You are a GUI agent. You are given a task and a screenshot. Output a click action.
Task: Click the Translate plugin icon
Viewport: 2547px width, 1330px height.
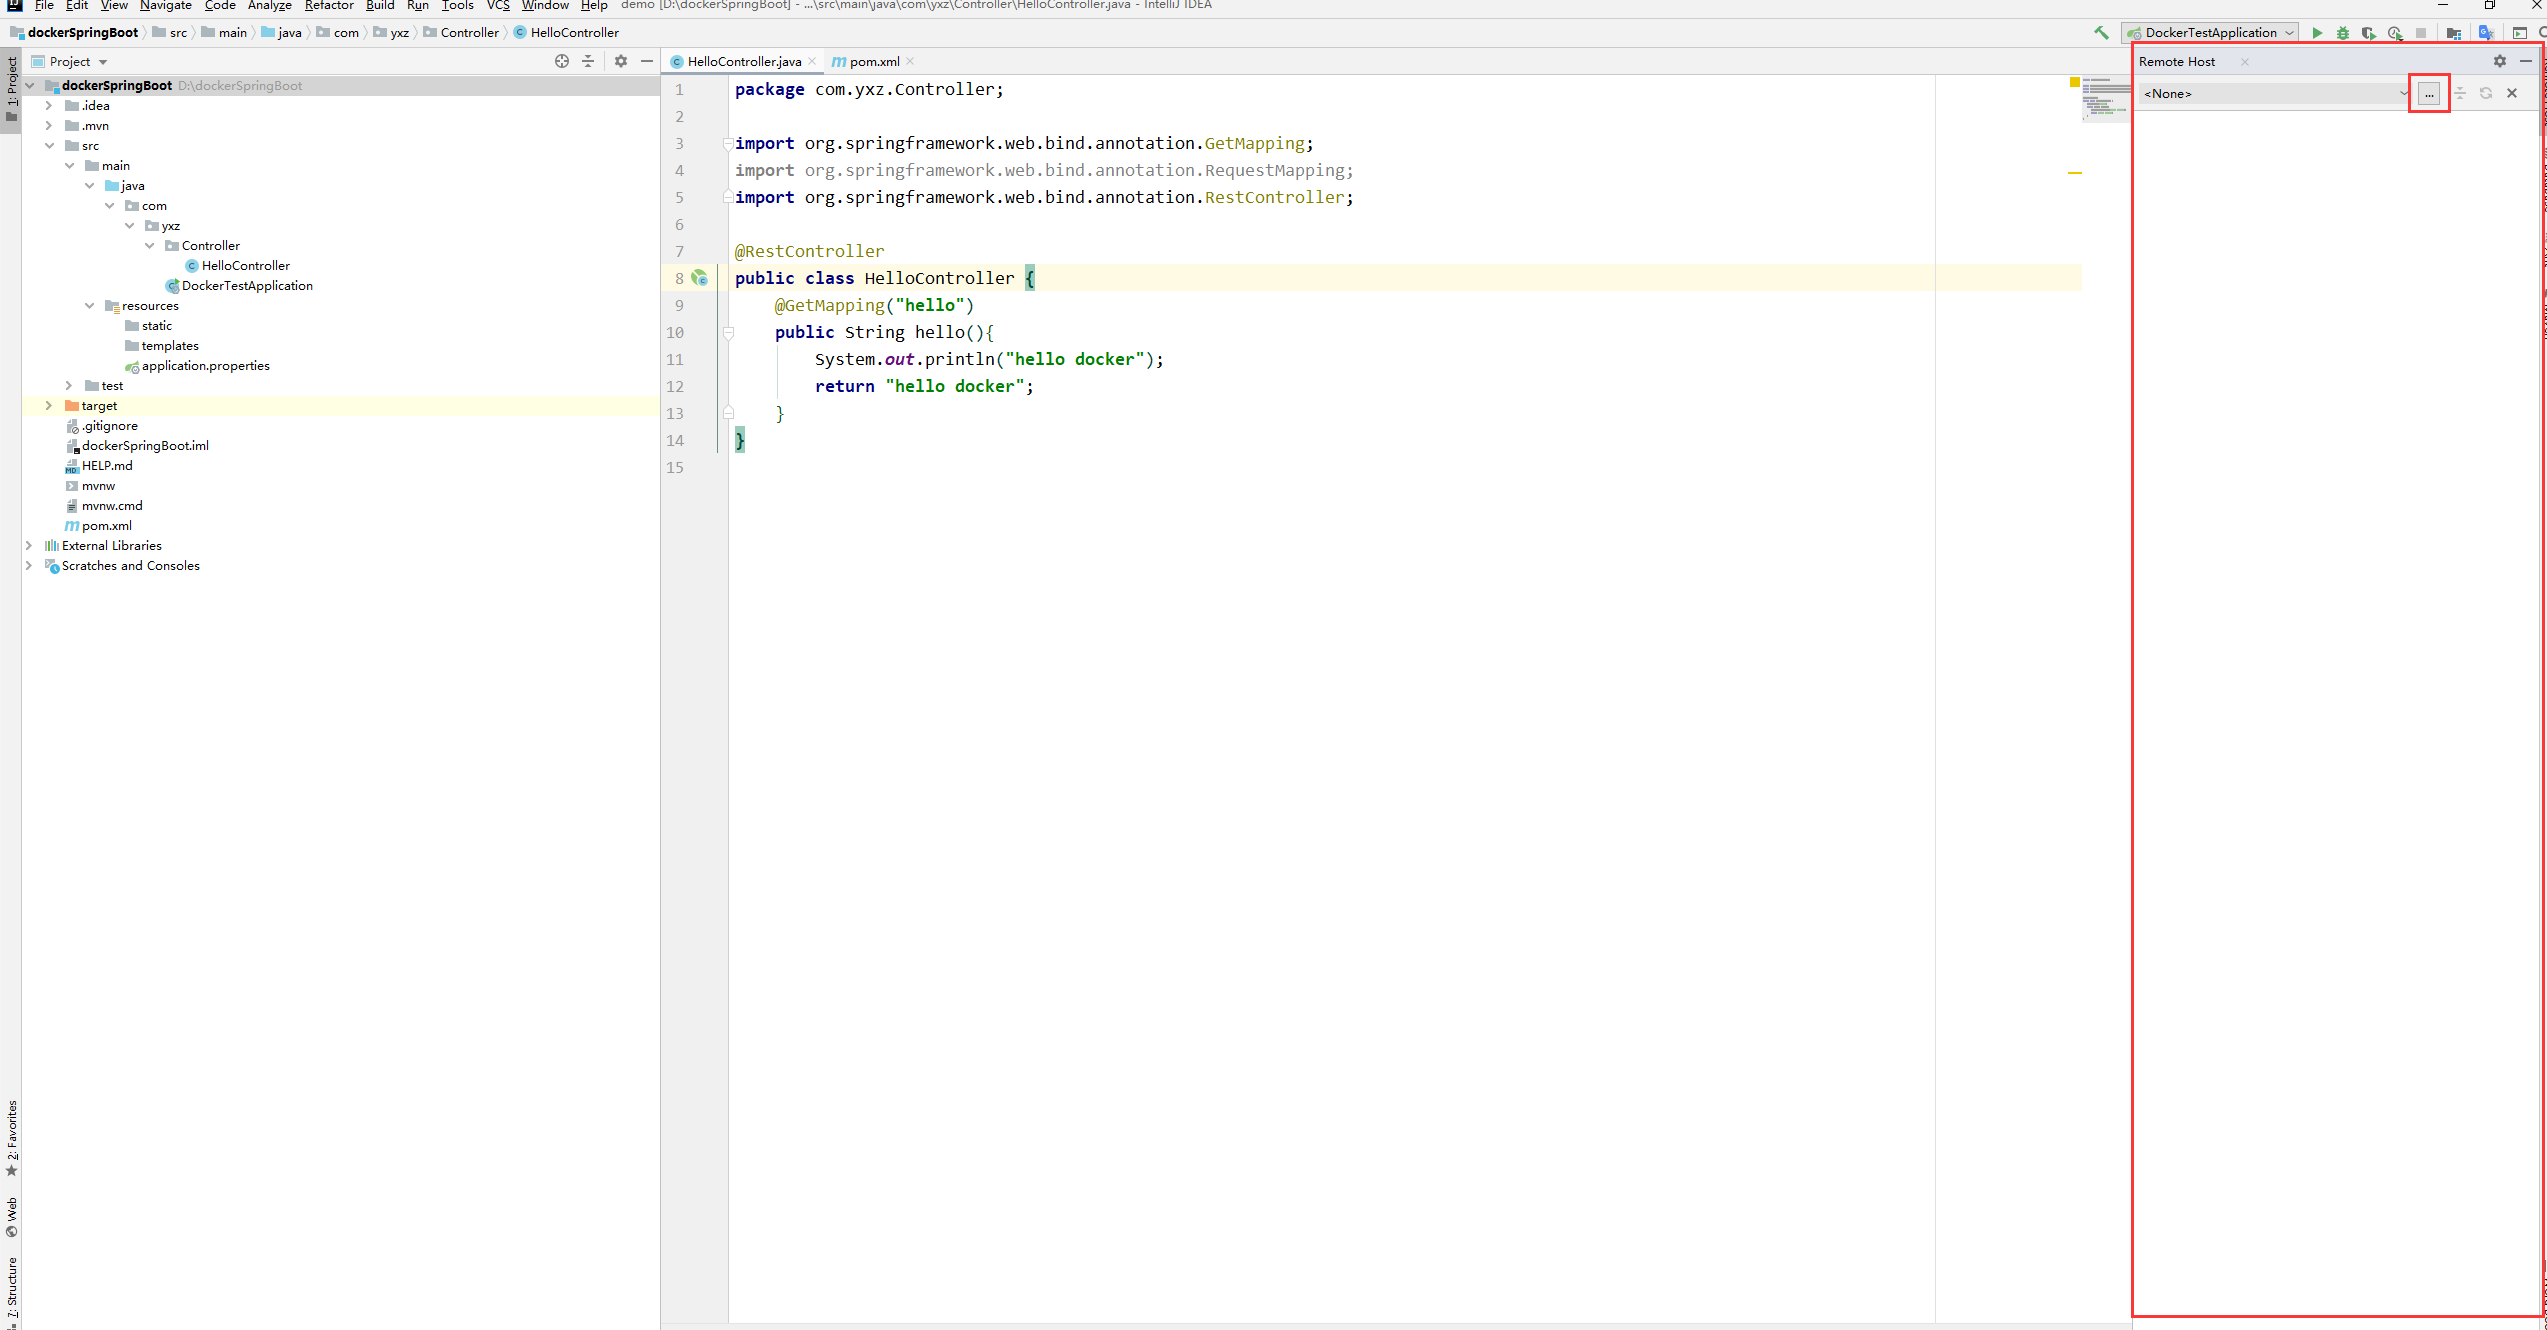coord(2487,33)
